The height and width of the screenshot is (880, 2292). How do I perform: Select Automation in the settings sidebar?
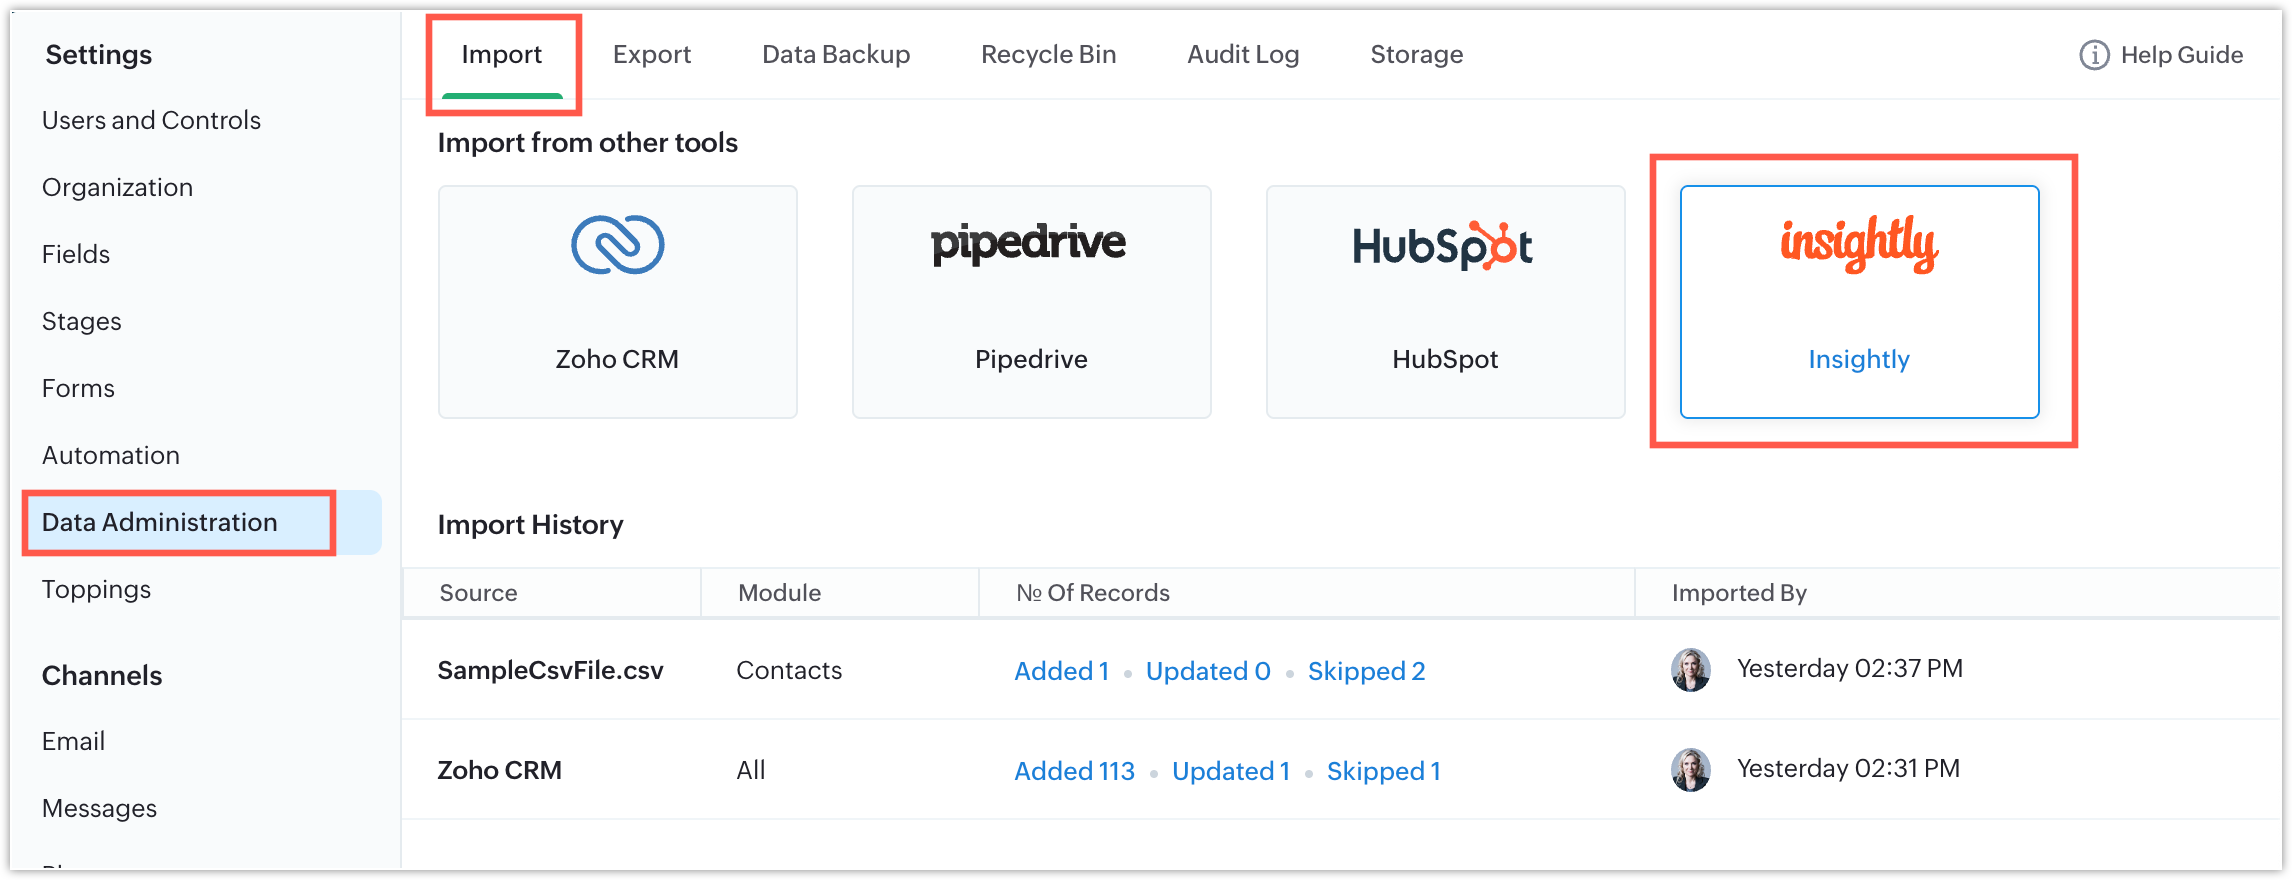pyautogui.click(x=111, y=455)
